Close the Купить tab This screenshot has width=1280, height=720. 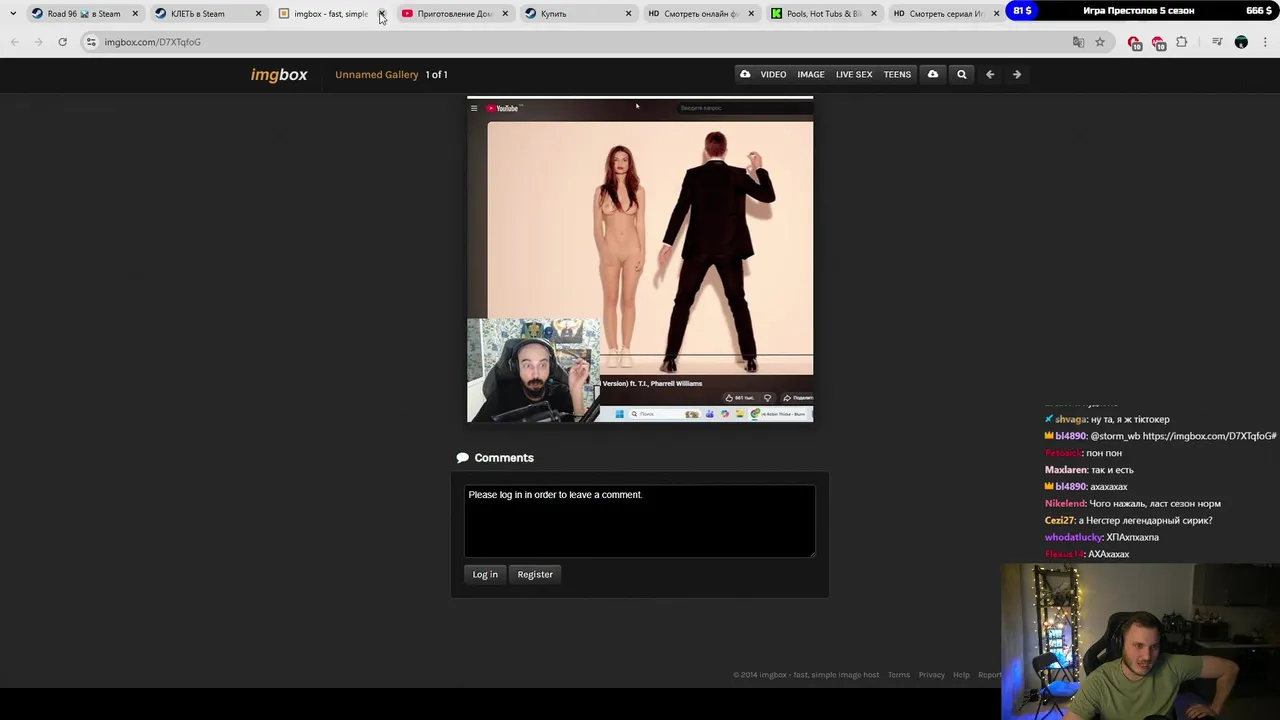click(628, 14)
